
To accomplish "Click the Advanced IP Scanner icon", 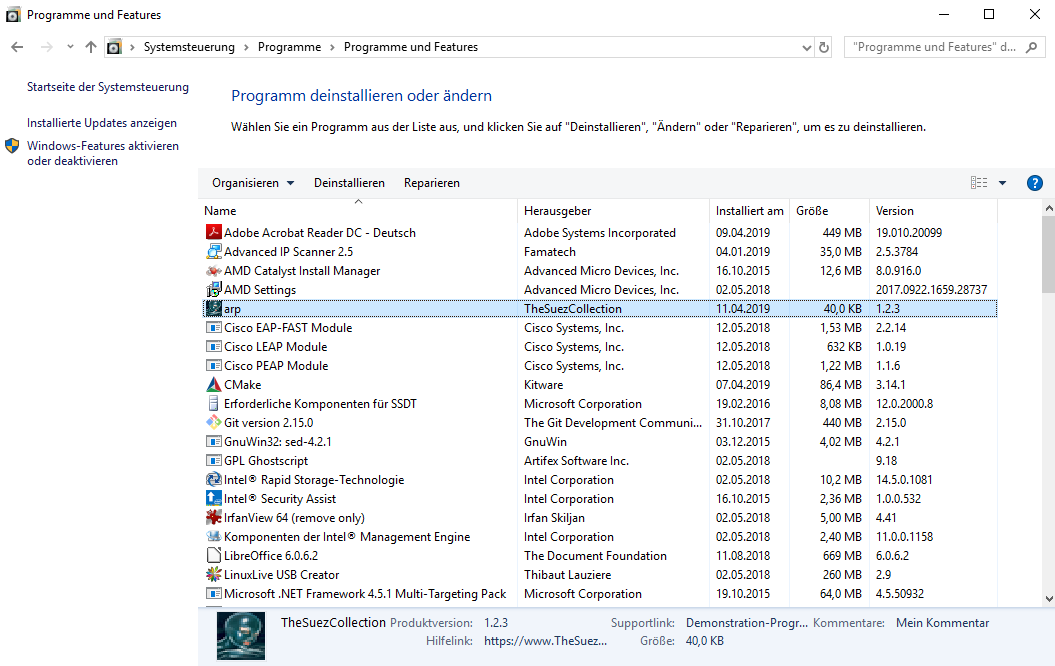I will pos(213,252).
